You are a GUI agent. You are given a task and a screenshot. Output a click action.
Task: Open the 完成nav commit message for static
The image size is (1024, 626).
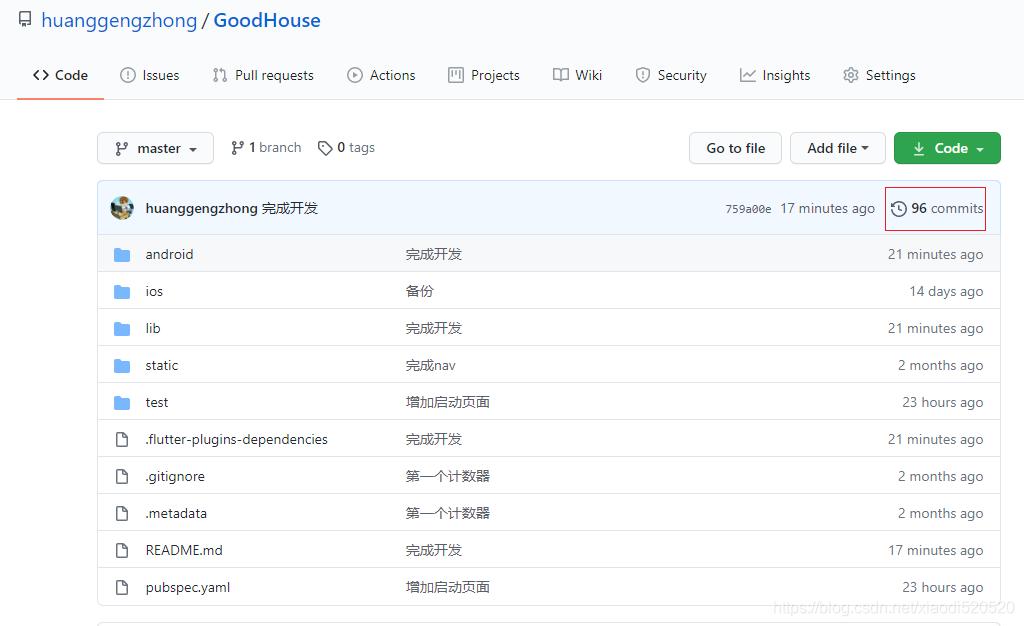pyautogui.click(x=430, y=366)
